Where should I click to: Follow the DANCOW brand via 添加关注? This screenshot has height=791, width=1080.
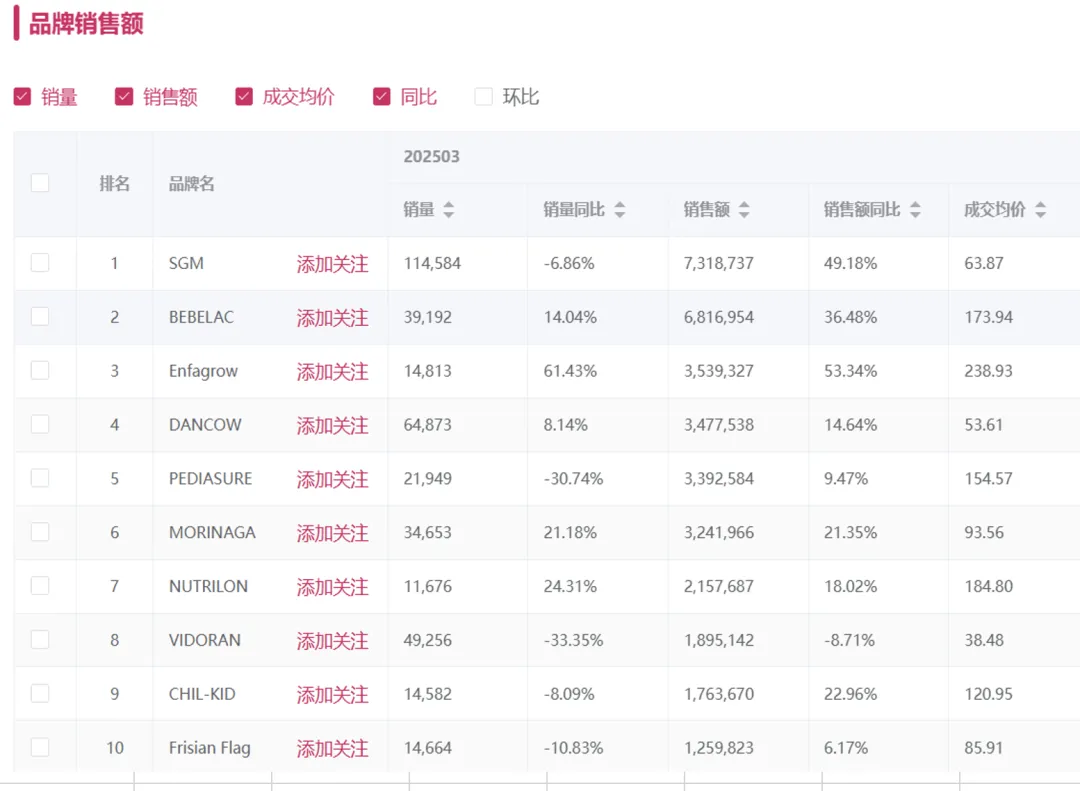[332, 426]
